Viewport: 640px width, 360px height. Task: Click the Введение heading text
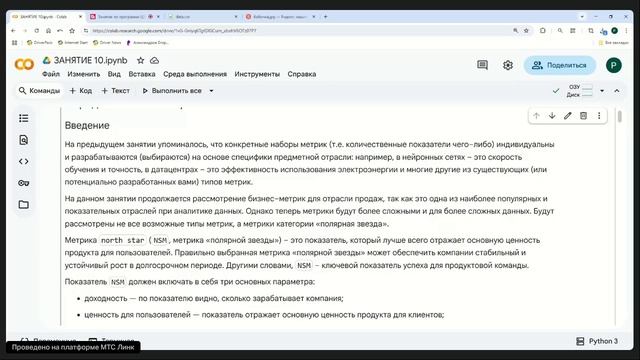tap(87, 125)
